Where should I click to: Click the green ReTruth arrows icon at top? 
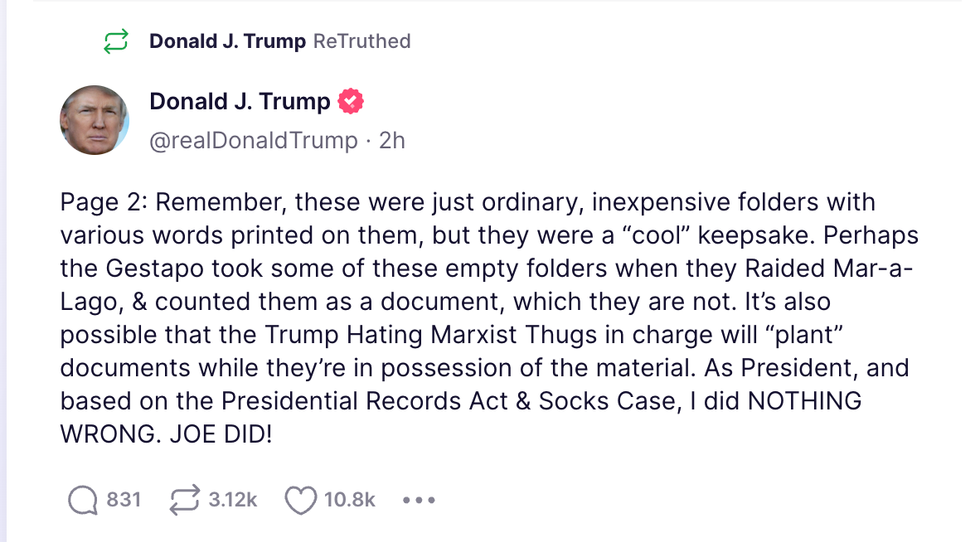(x=116, y=42)
